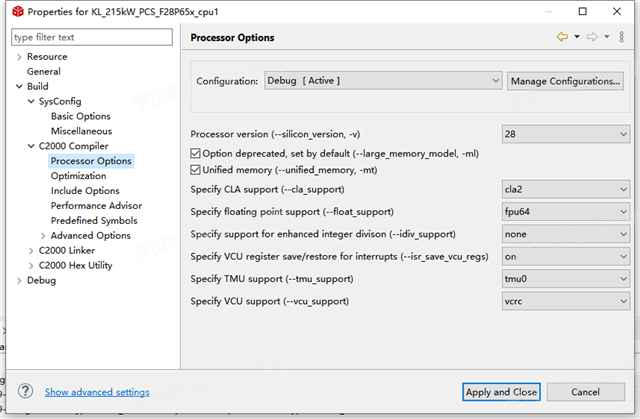Expand the Resource tree node

[x=19, y=57]
